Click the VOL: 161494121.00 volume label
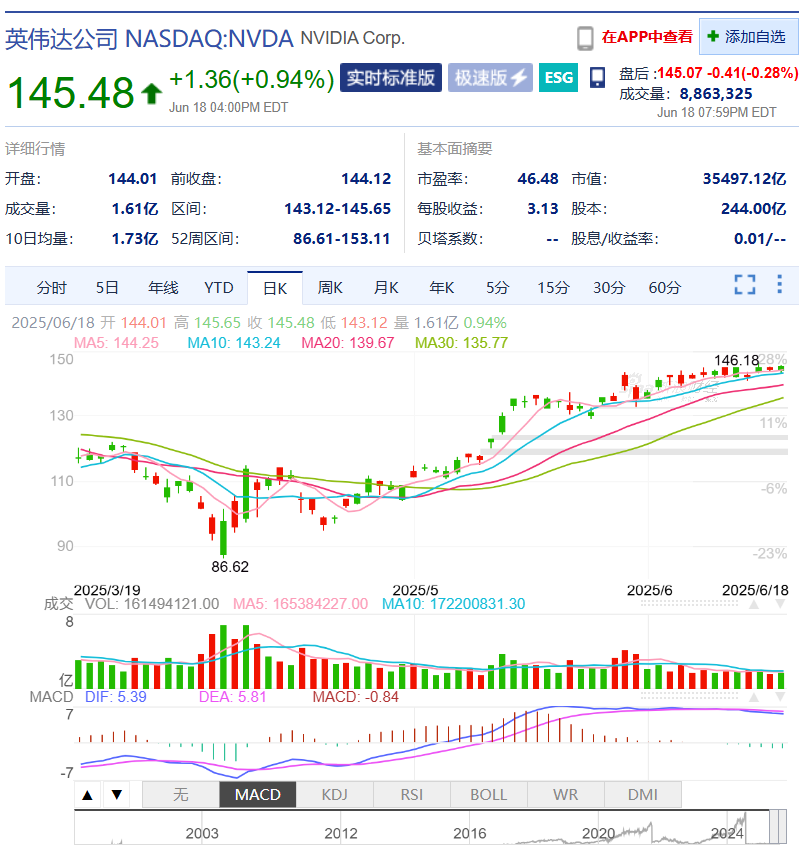Viewport: 812px width, 865px height. point(152,604)
